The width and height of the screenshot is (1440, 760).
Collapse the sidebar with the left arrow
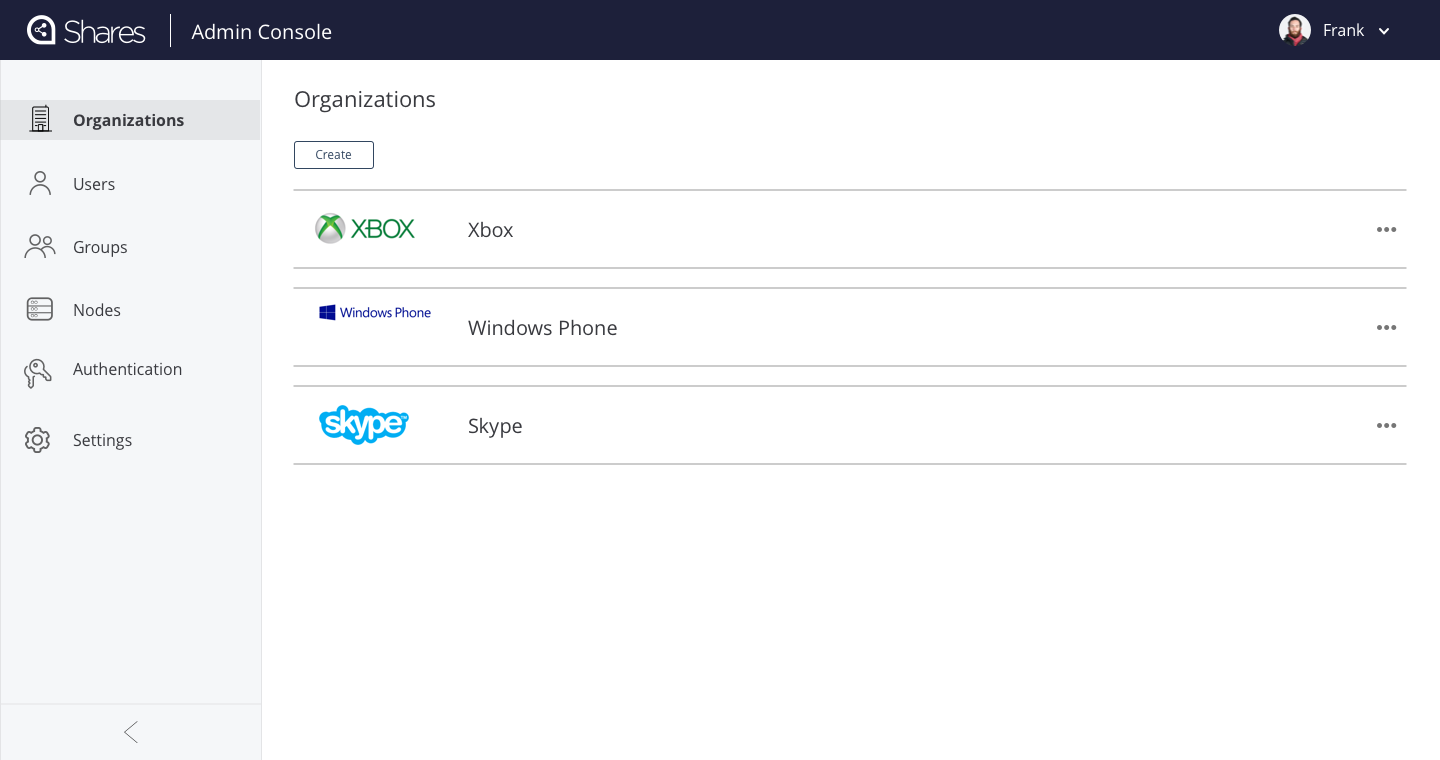131,732
